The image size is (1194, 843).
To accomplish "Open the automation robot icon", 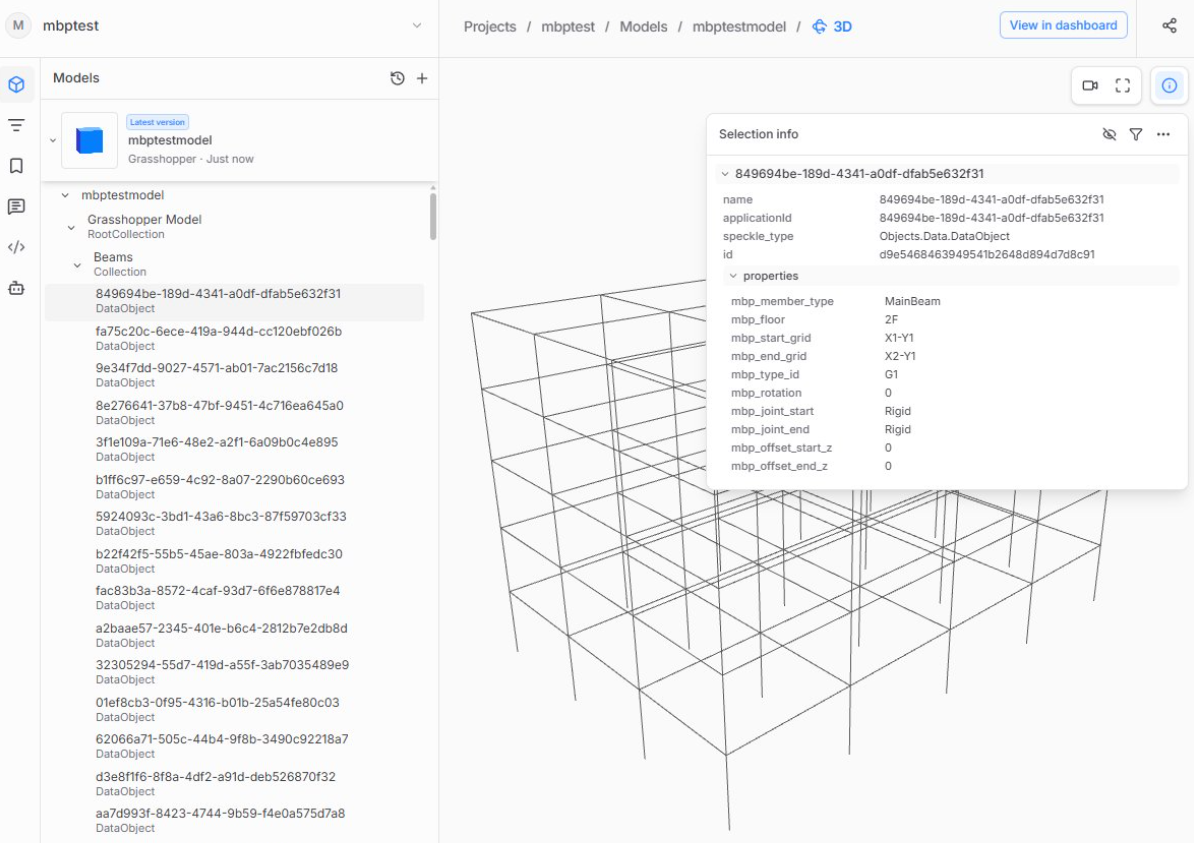I will click(17, 288).
